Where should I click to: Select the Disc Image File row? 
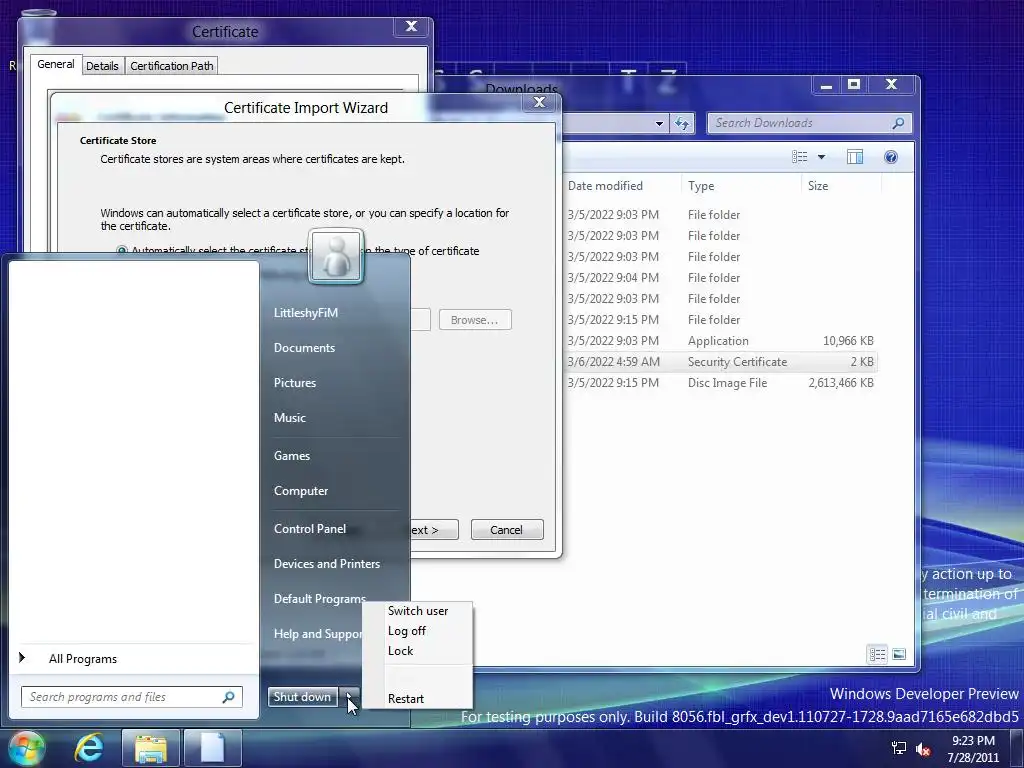click(x=720, y=383)
